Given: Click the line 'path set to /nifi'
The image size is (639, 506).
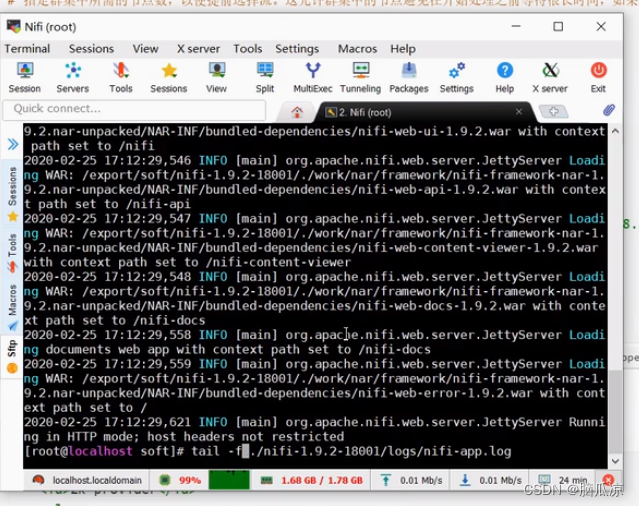Looking at the screenshot, I should [93, 146].
